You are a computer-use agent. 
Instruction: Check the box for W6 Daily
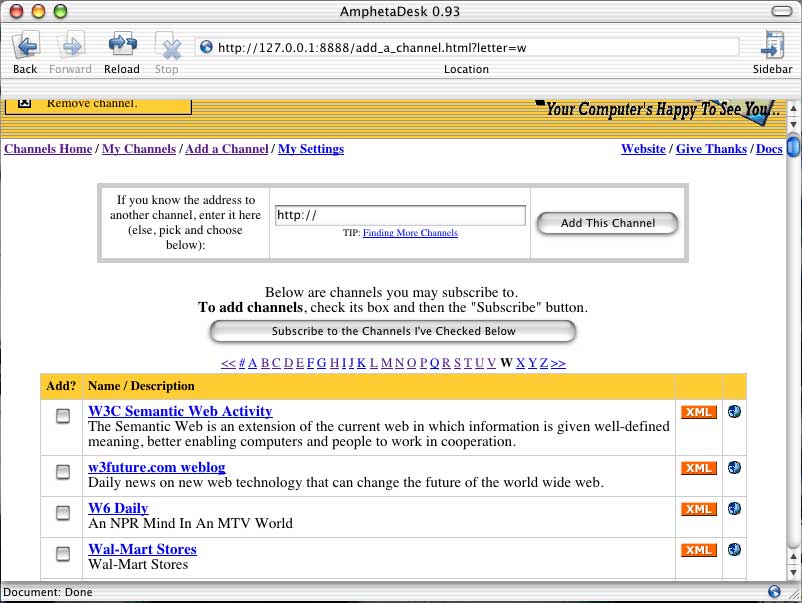63,512
